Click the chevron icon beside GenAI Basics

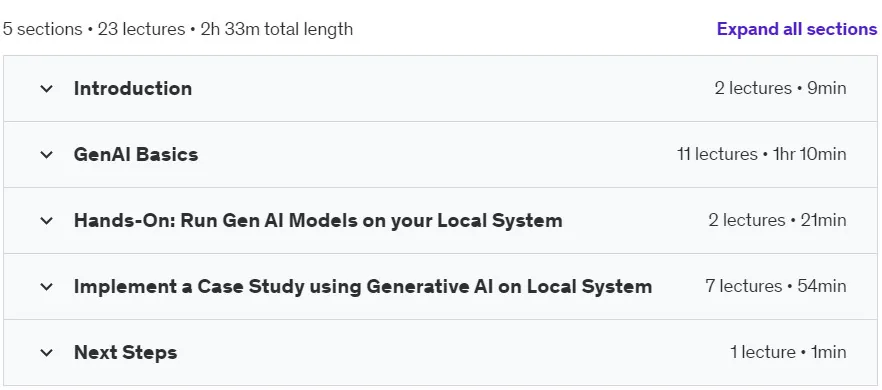click(47, 154)
